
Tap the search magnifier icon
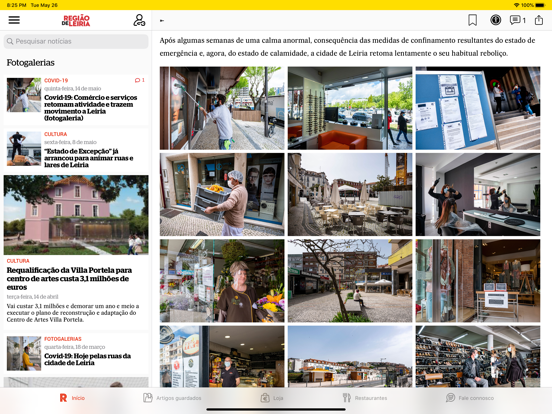[x=10, y=42]
